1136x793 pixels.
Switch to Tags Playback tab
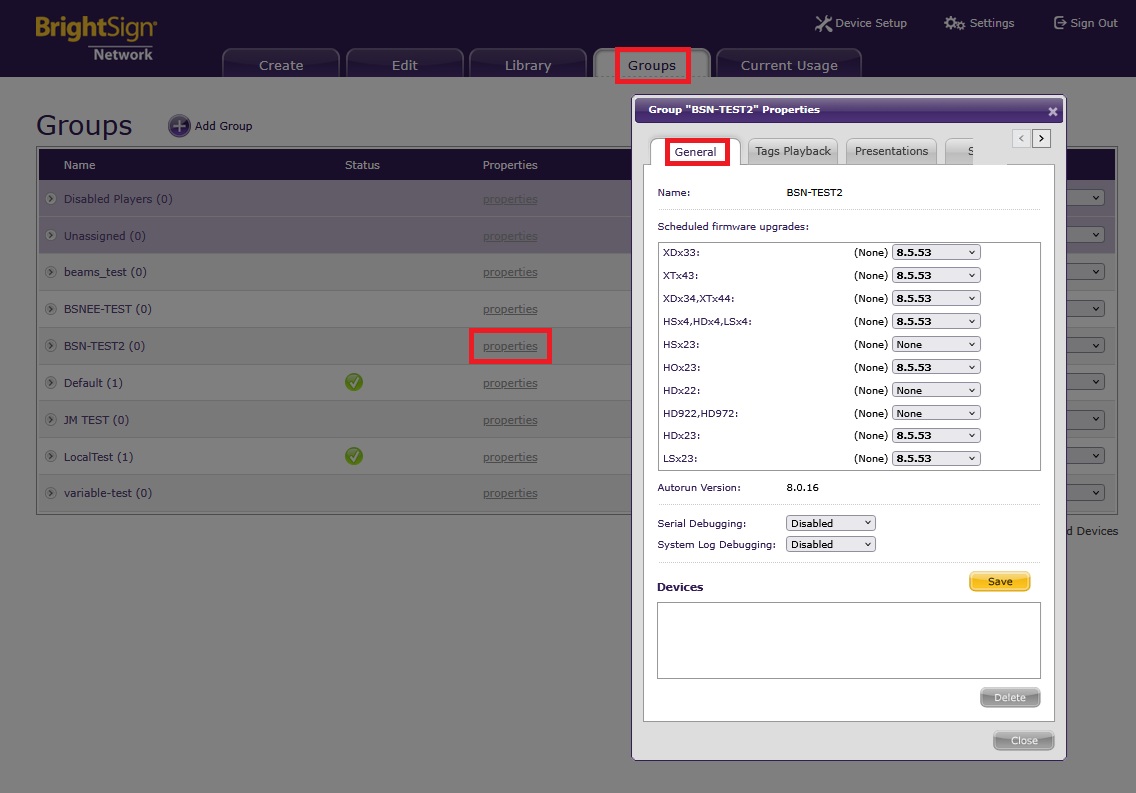pyautogui.click(x=793, y=151)
